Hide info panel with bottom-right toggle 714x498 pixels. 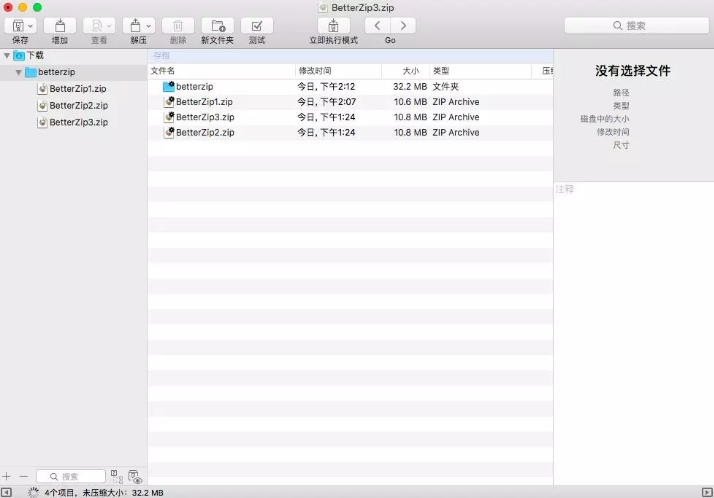click(x=707, y=493)
